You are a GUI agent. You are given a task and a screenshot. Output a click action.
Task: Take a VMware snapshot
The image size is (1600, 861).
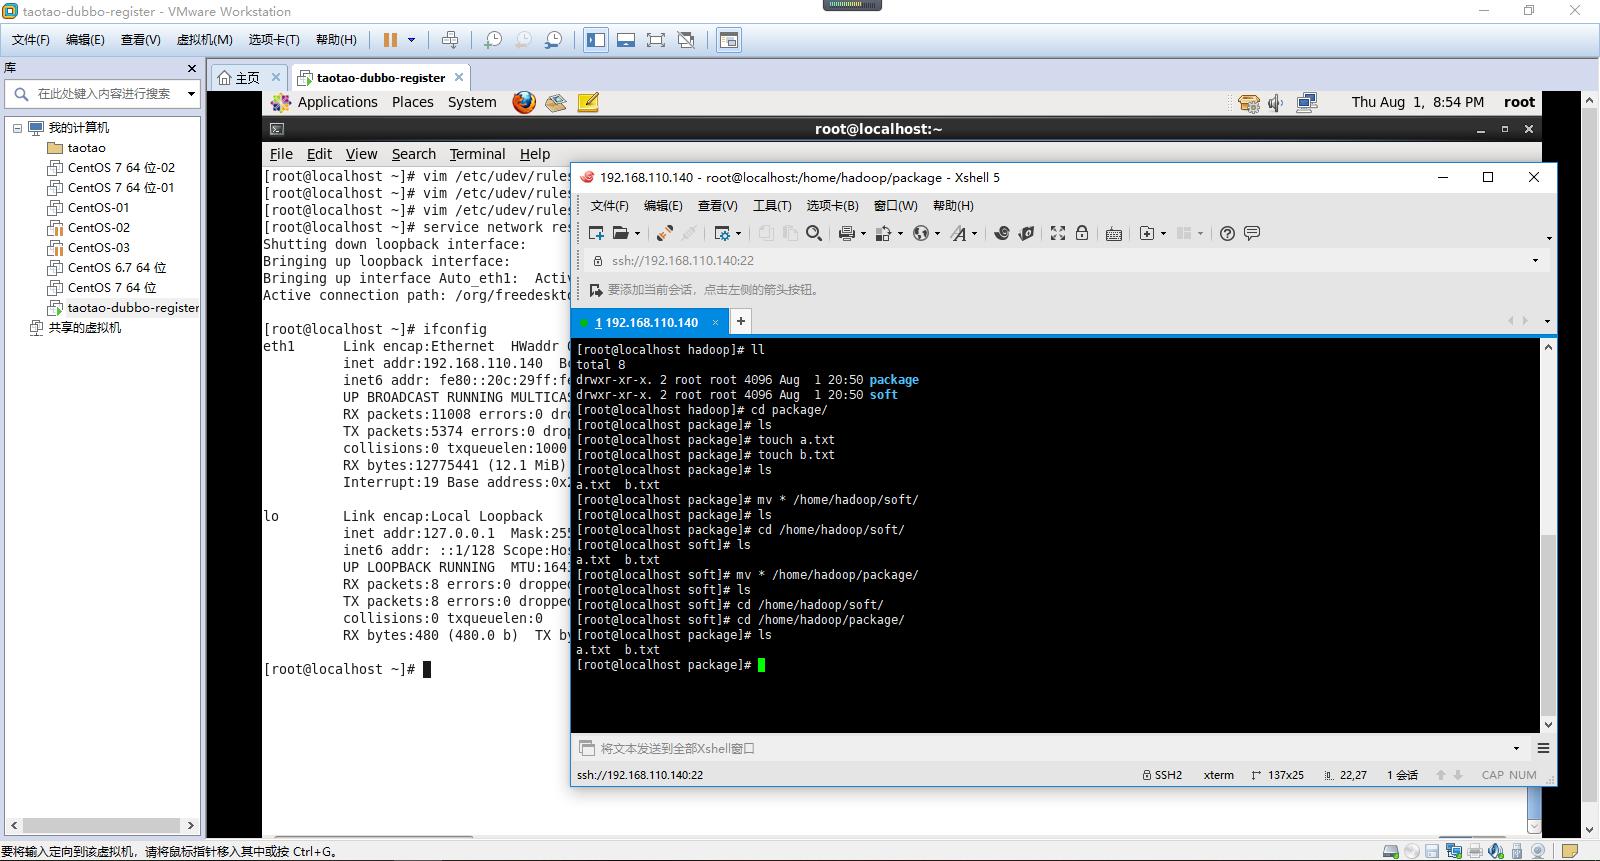tap(493, 40)
